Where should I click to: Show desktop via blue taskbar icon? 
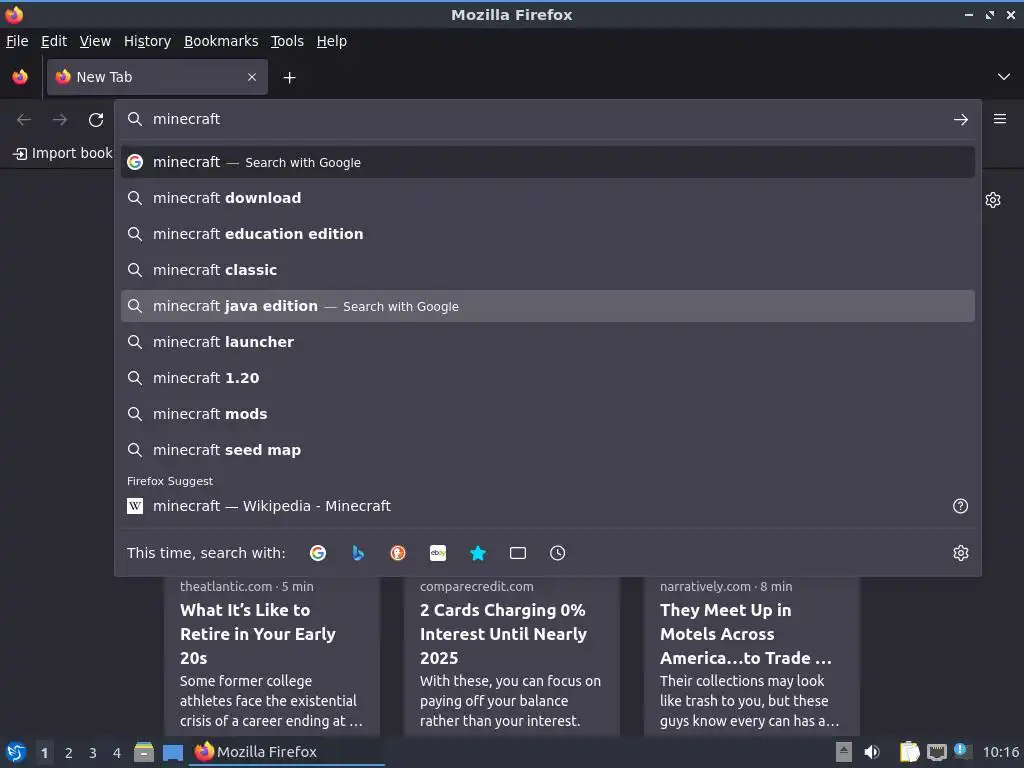pyautogui.click(x=173, y=752)
